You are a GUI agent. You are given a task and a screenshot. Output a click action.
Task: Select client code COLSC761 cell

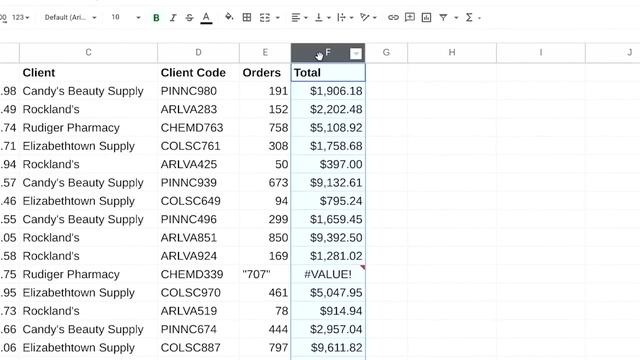click(198, 146)
